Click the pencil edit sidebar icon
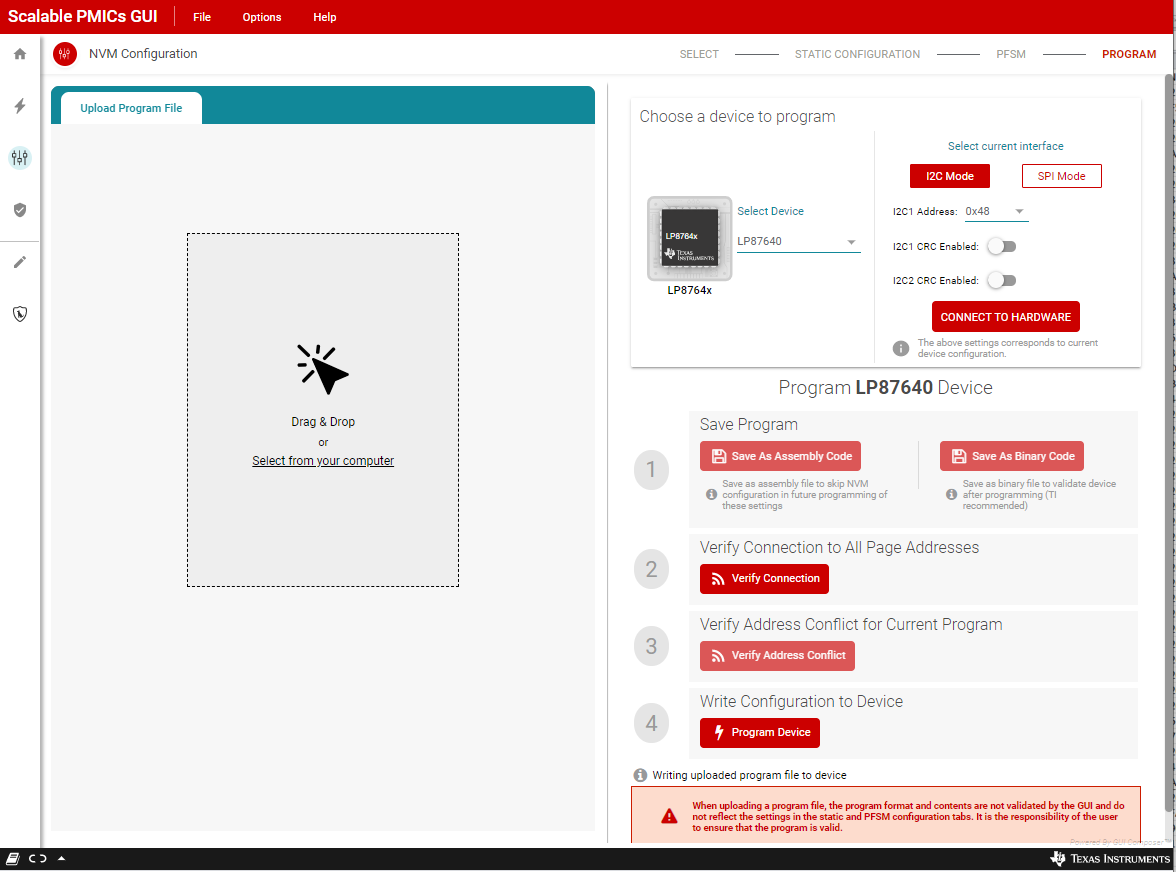The image size is (1176, 872). (20, 262)
